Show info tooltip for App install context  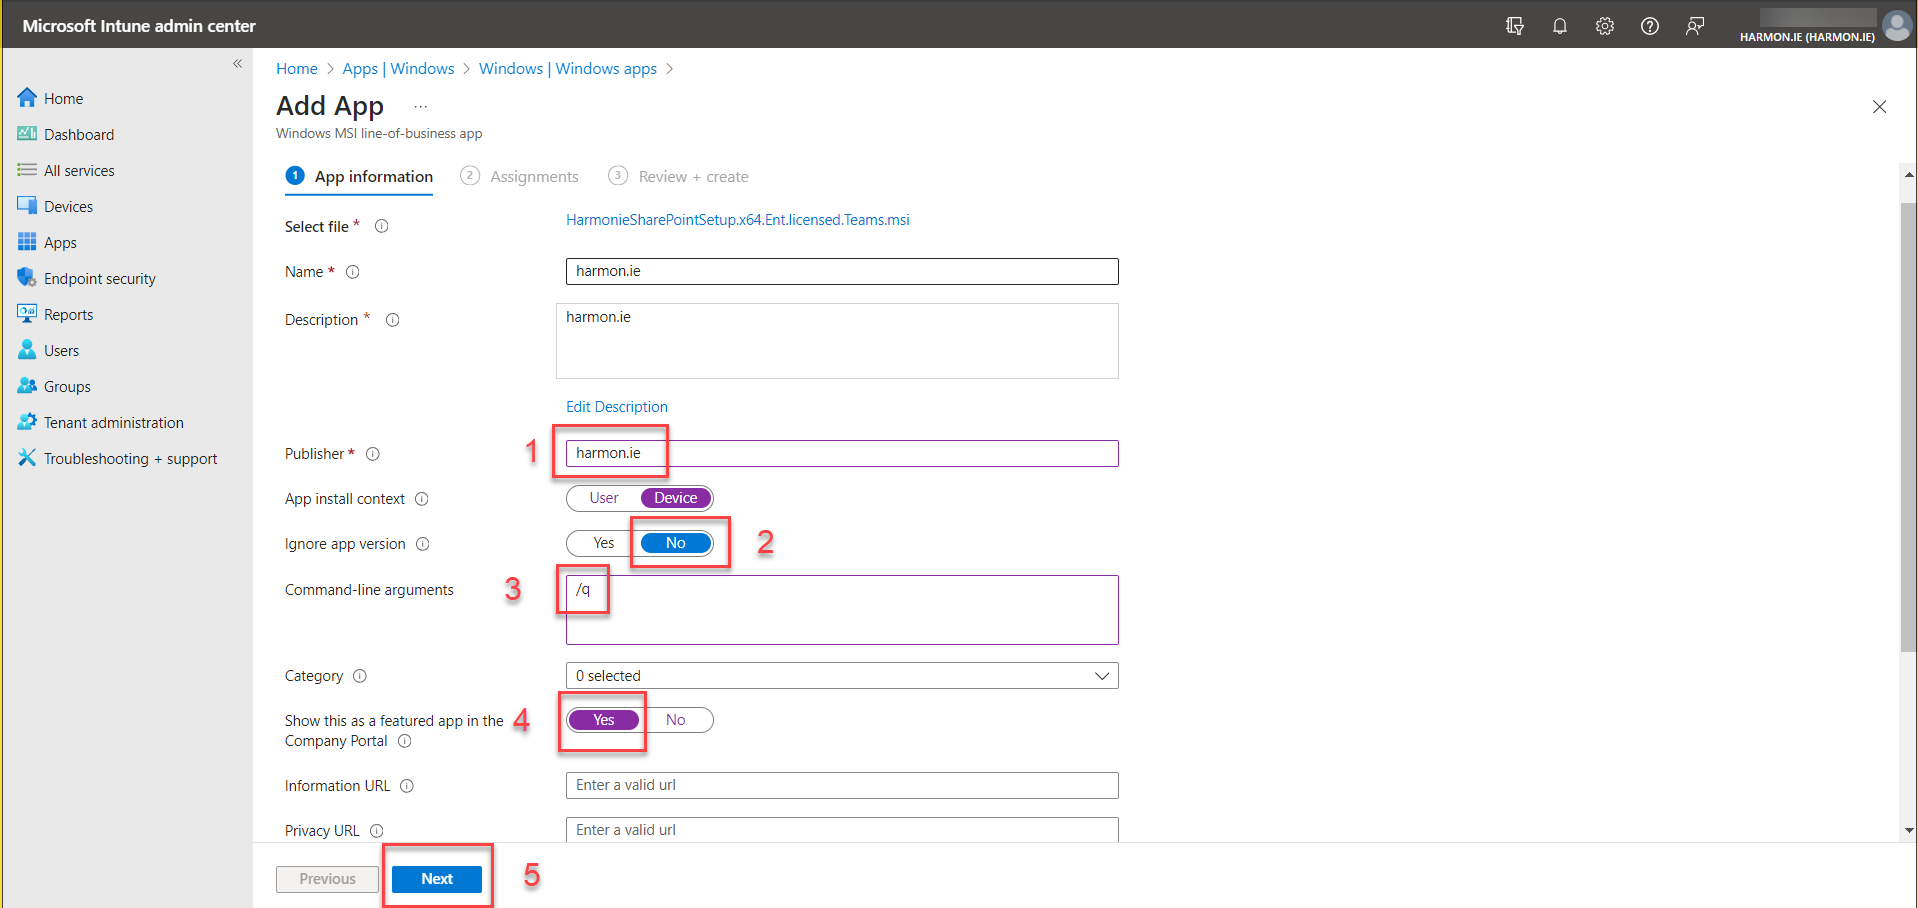(421, 499)
